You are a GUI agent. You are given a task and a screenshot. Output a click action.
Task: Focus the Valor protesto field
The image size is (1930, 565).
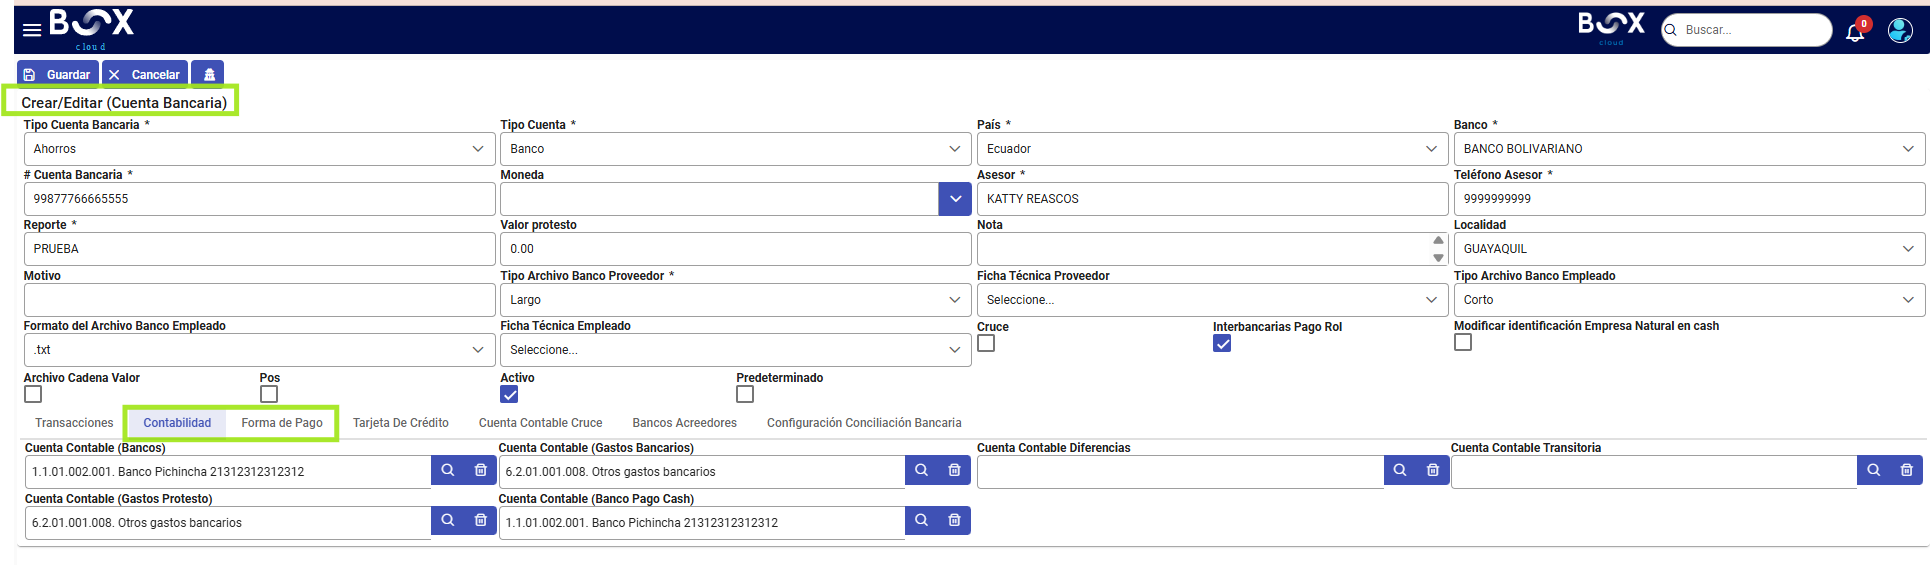click(x=735, y=249)
